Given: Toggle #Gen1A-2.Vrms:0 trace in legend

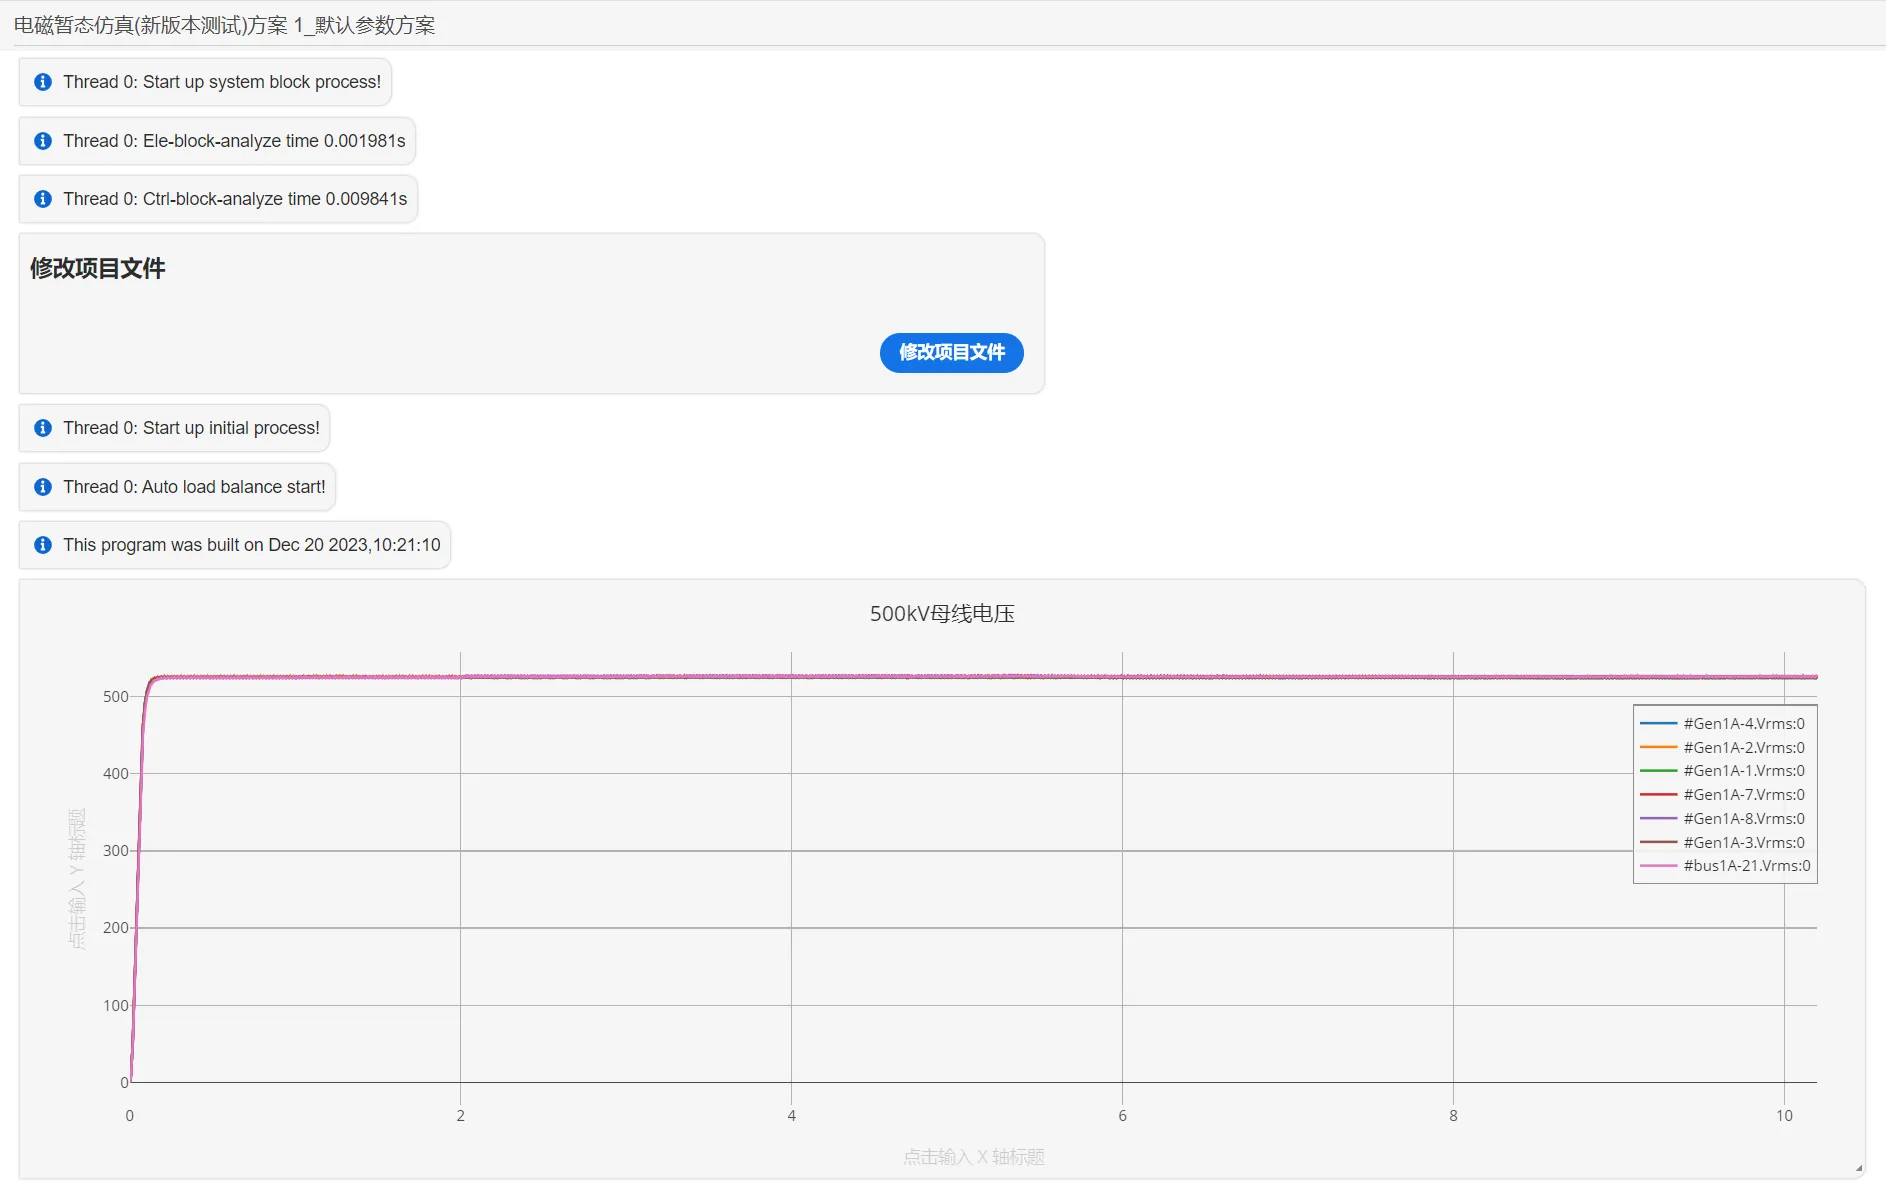Looking at the screenshot, I should click(x=1723, y=747).
